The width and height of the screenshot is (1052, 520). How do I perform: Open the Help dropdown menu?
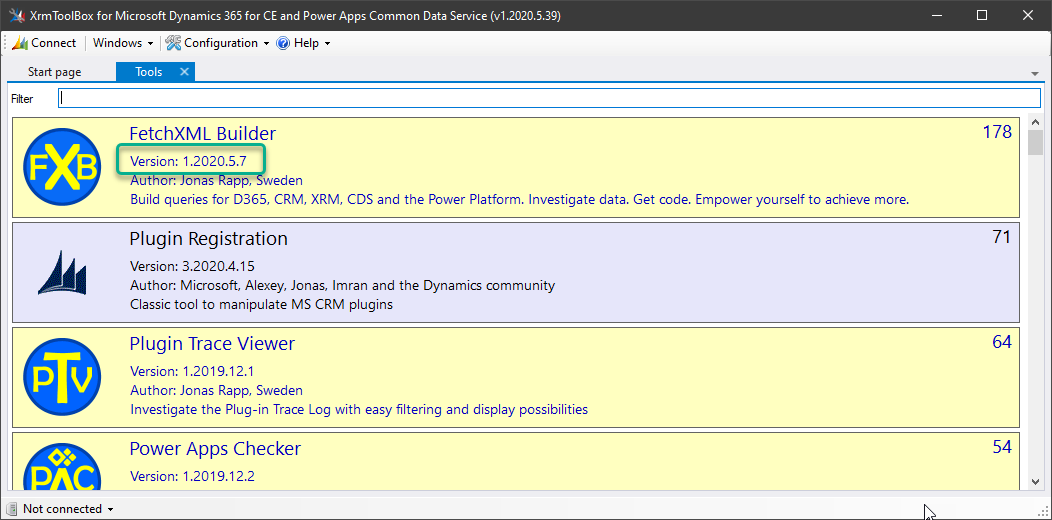click(303, 43)
